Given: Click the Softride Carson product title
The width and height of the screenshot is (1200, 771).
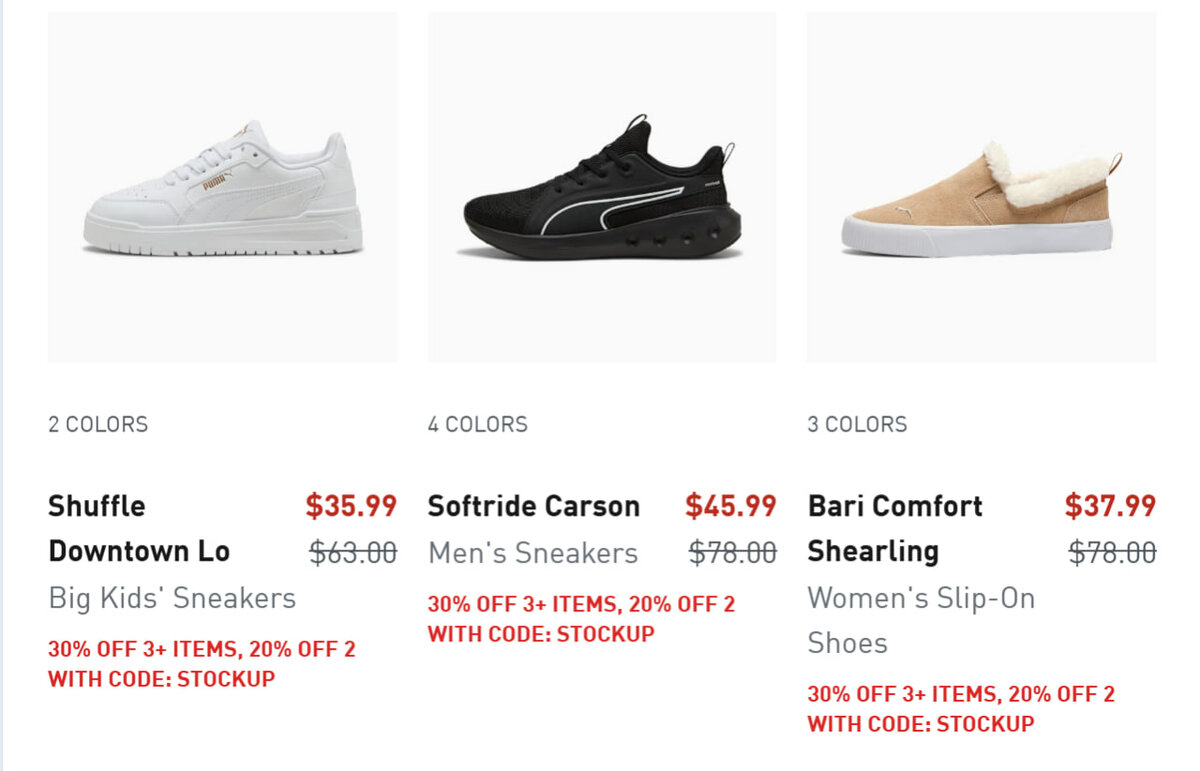Looking at the screenshot, I should pyautogui.click(x=533, y=506).
